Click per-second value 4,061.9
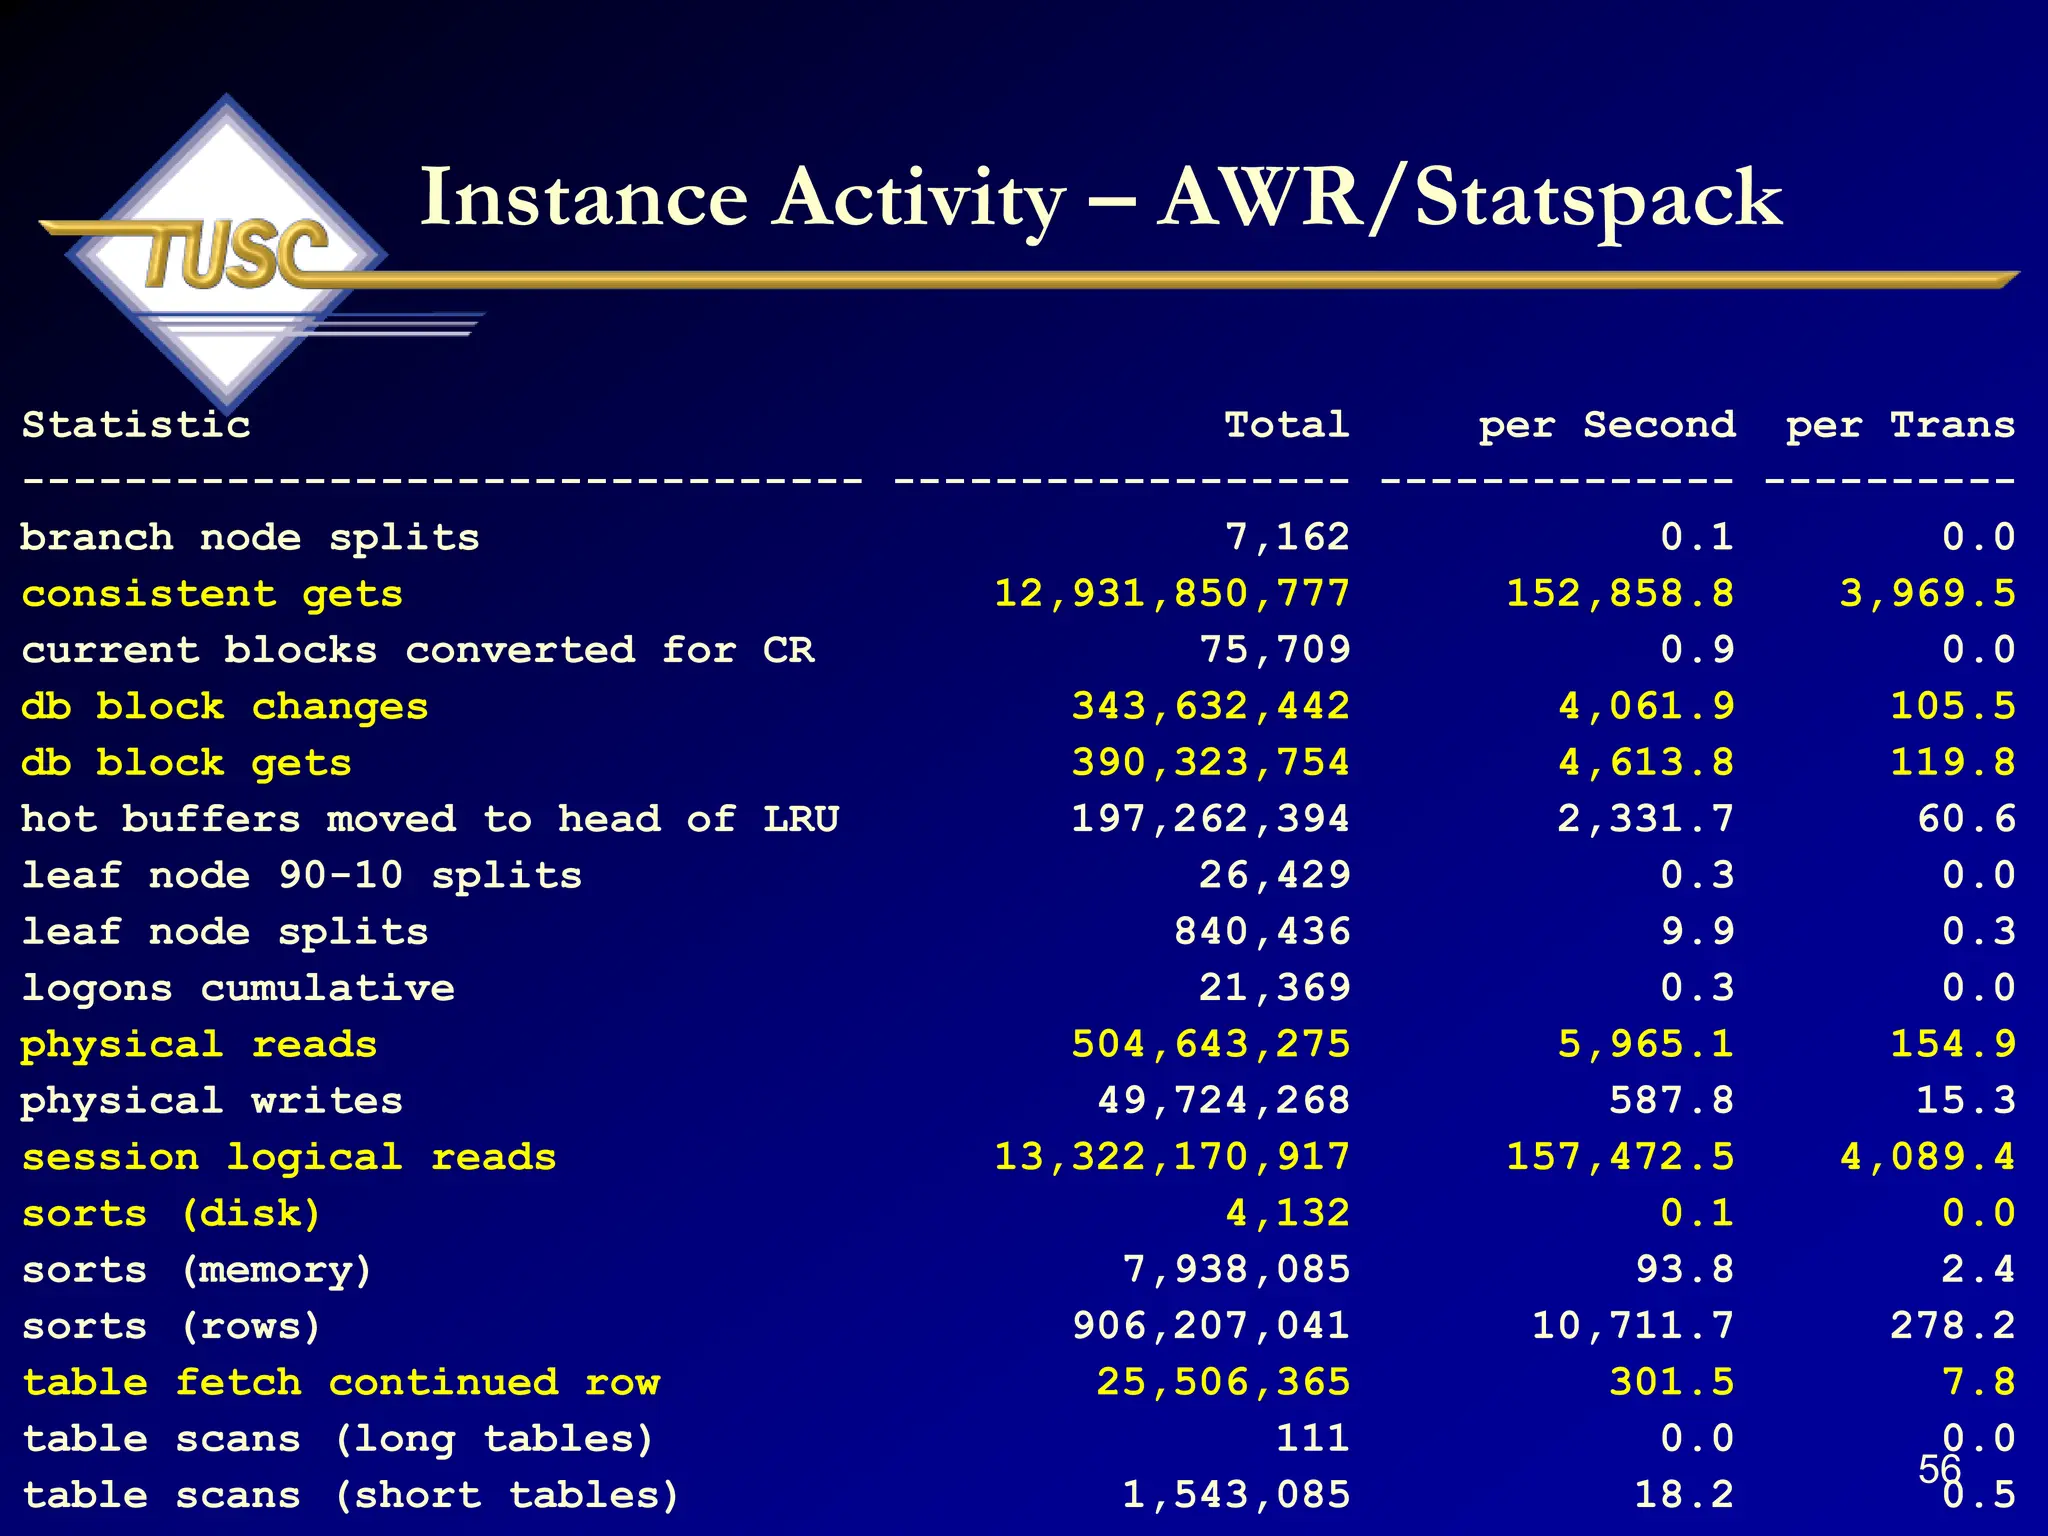2048x1536 pixels. (x=1646, y=707)
